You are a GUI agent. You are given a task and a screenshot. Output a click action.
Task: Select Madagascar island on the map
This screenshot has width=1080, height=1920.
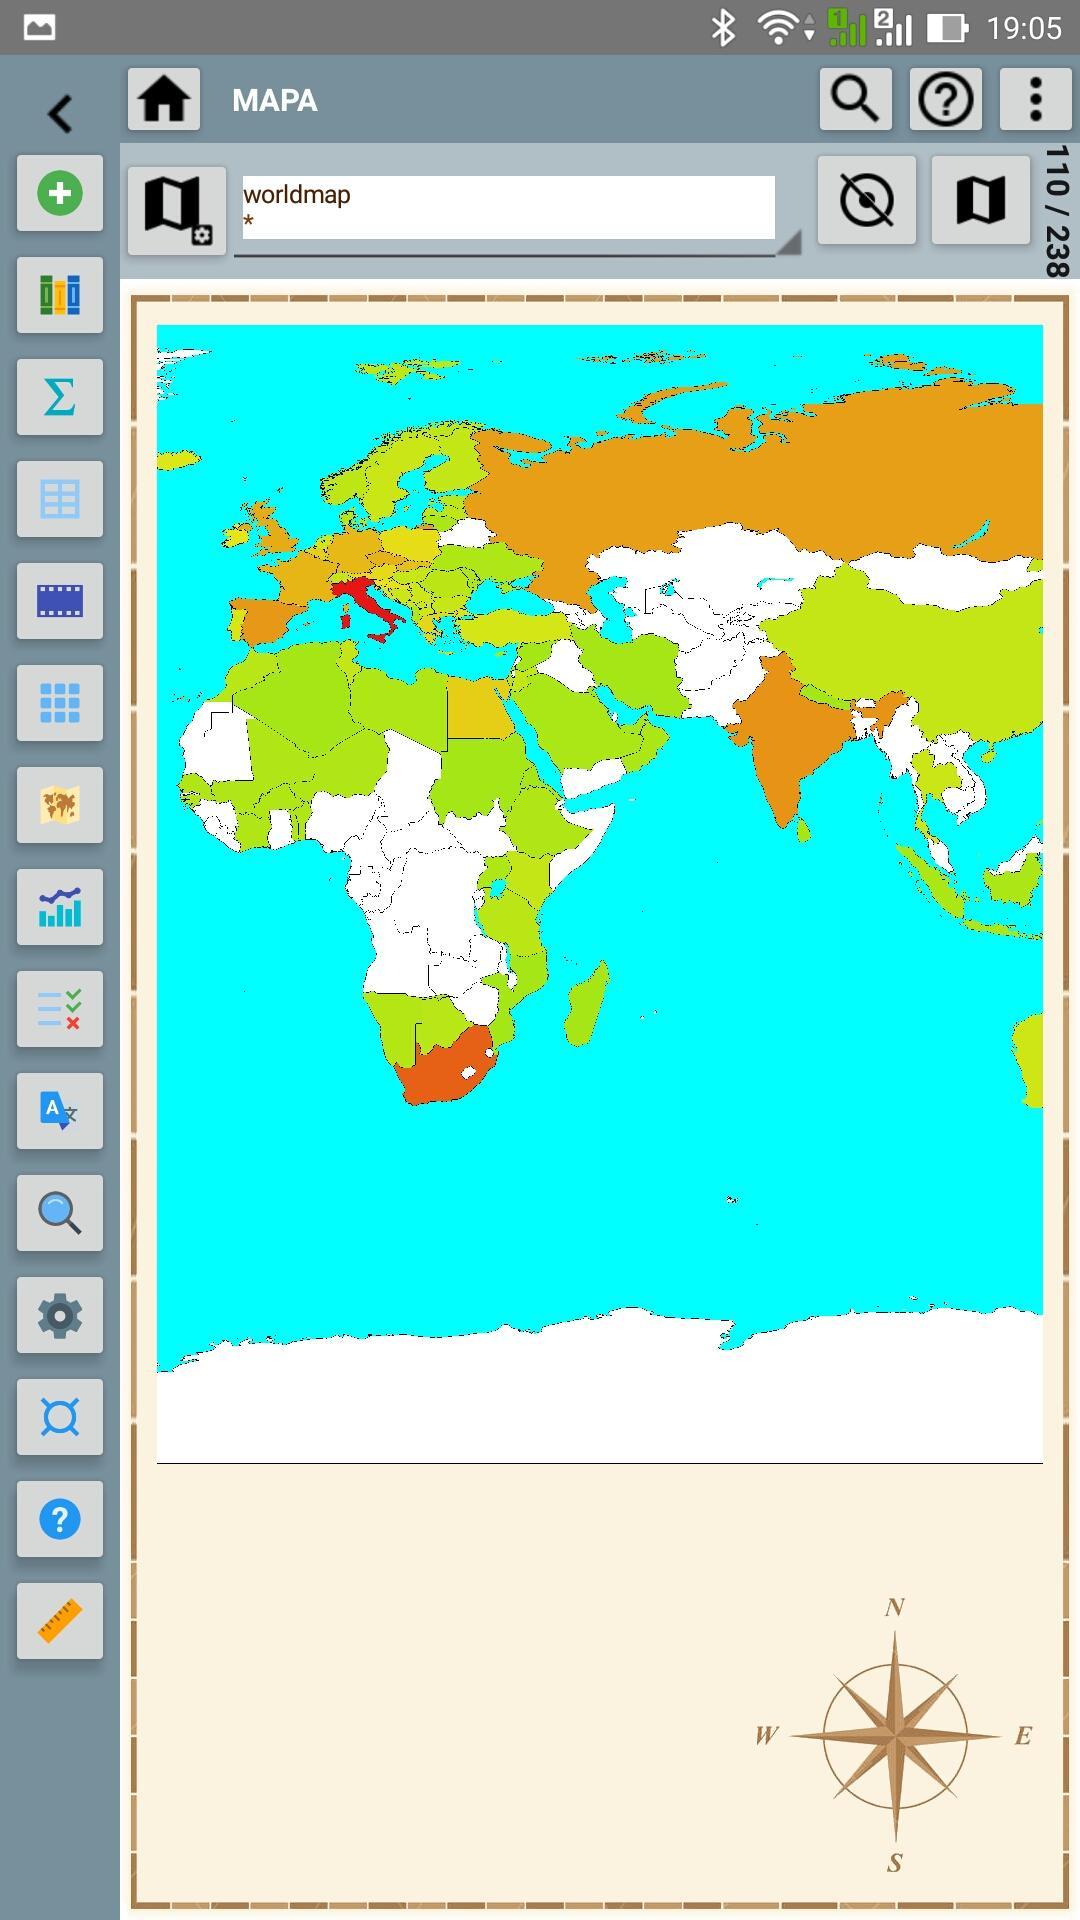[x=587, y=1004]
